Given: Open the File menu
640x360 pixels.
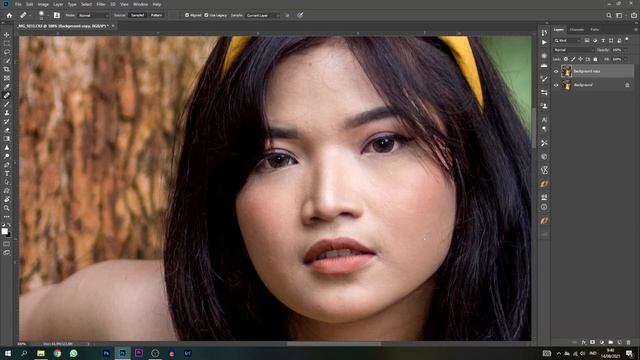Looking at the screenshot, I should click(x=18, y=4).
